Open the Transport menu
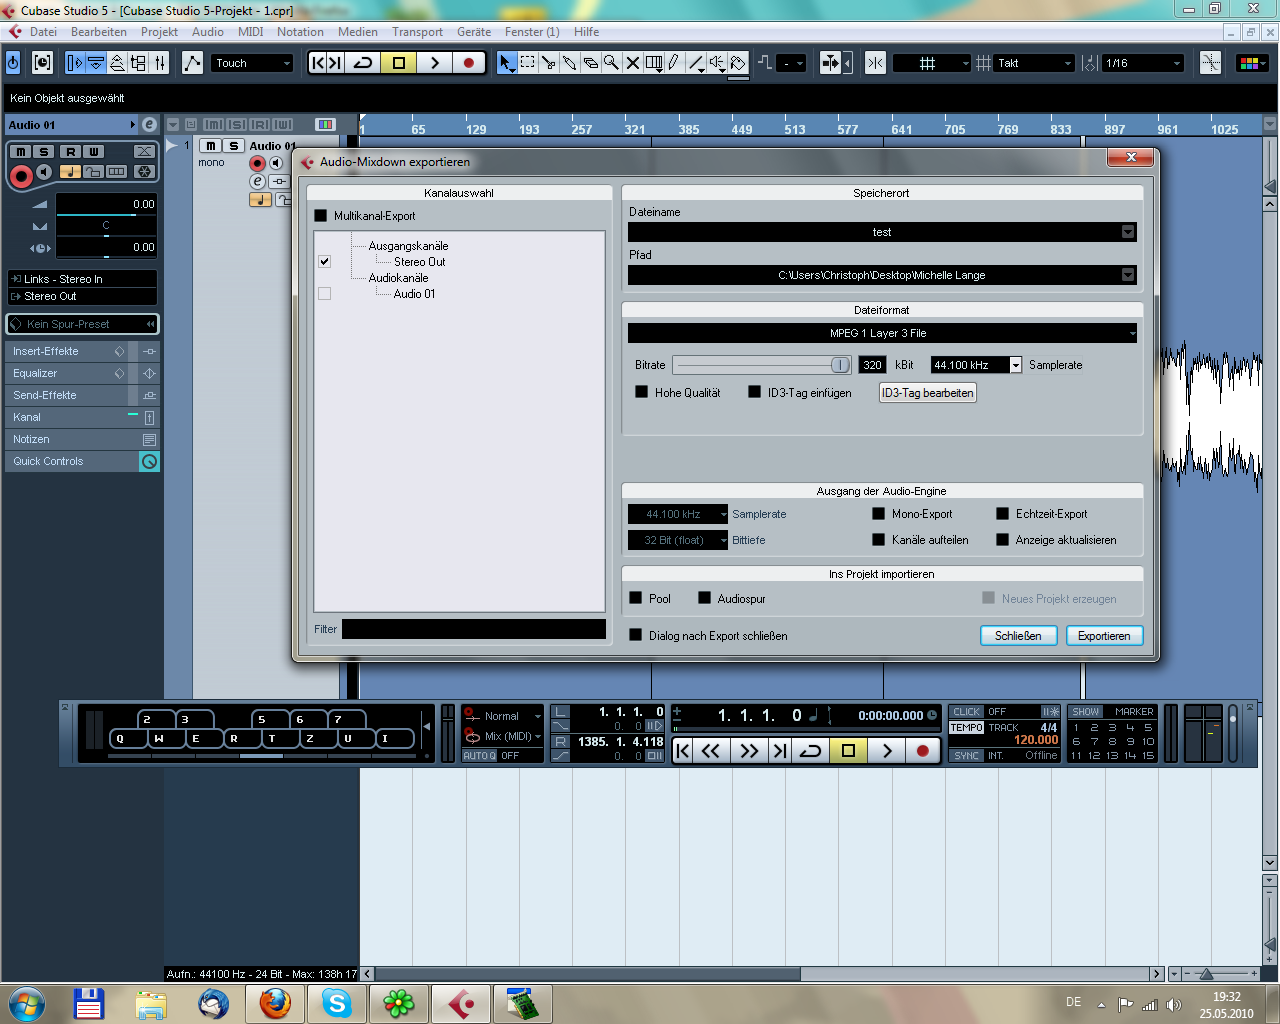Screen dimensions: 1280x1024 click(x=417, y=32)
